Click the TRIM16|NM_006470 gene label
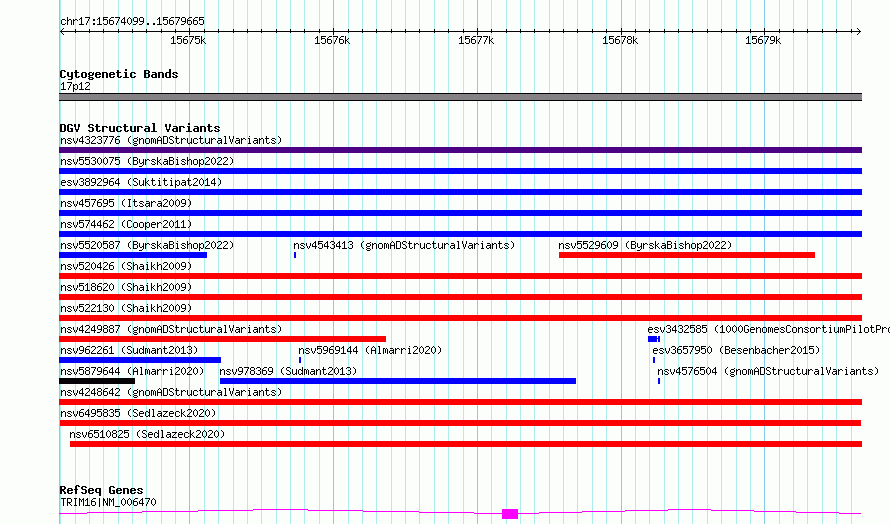This screenshot has width=890, height=524. click(108, 502)
